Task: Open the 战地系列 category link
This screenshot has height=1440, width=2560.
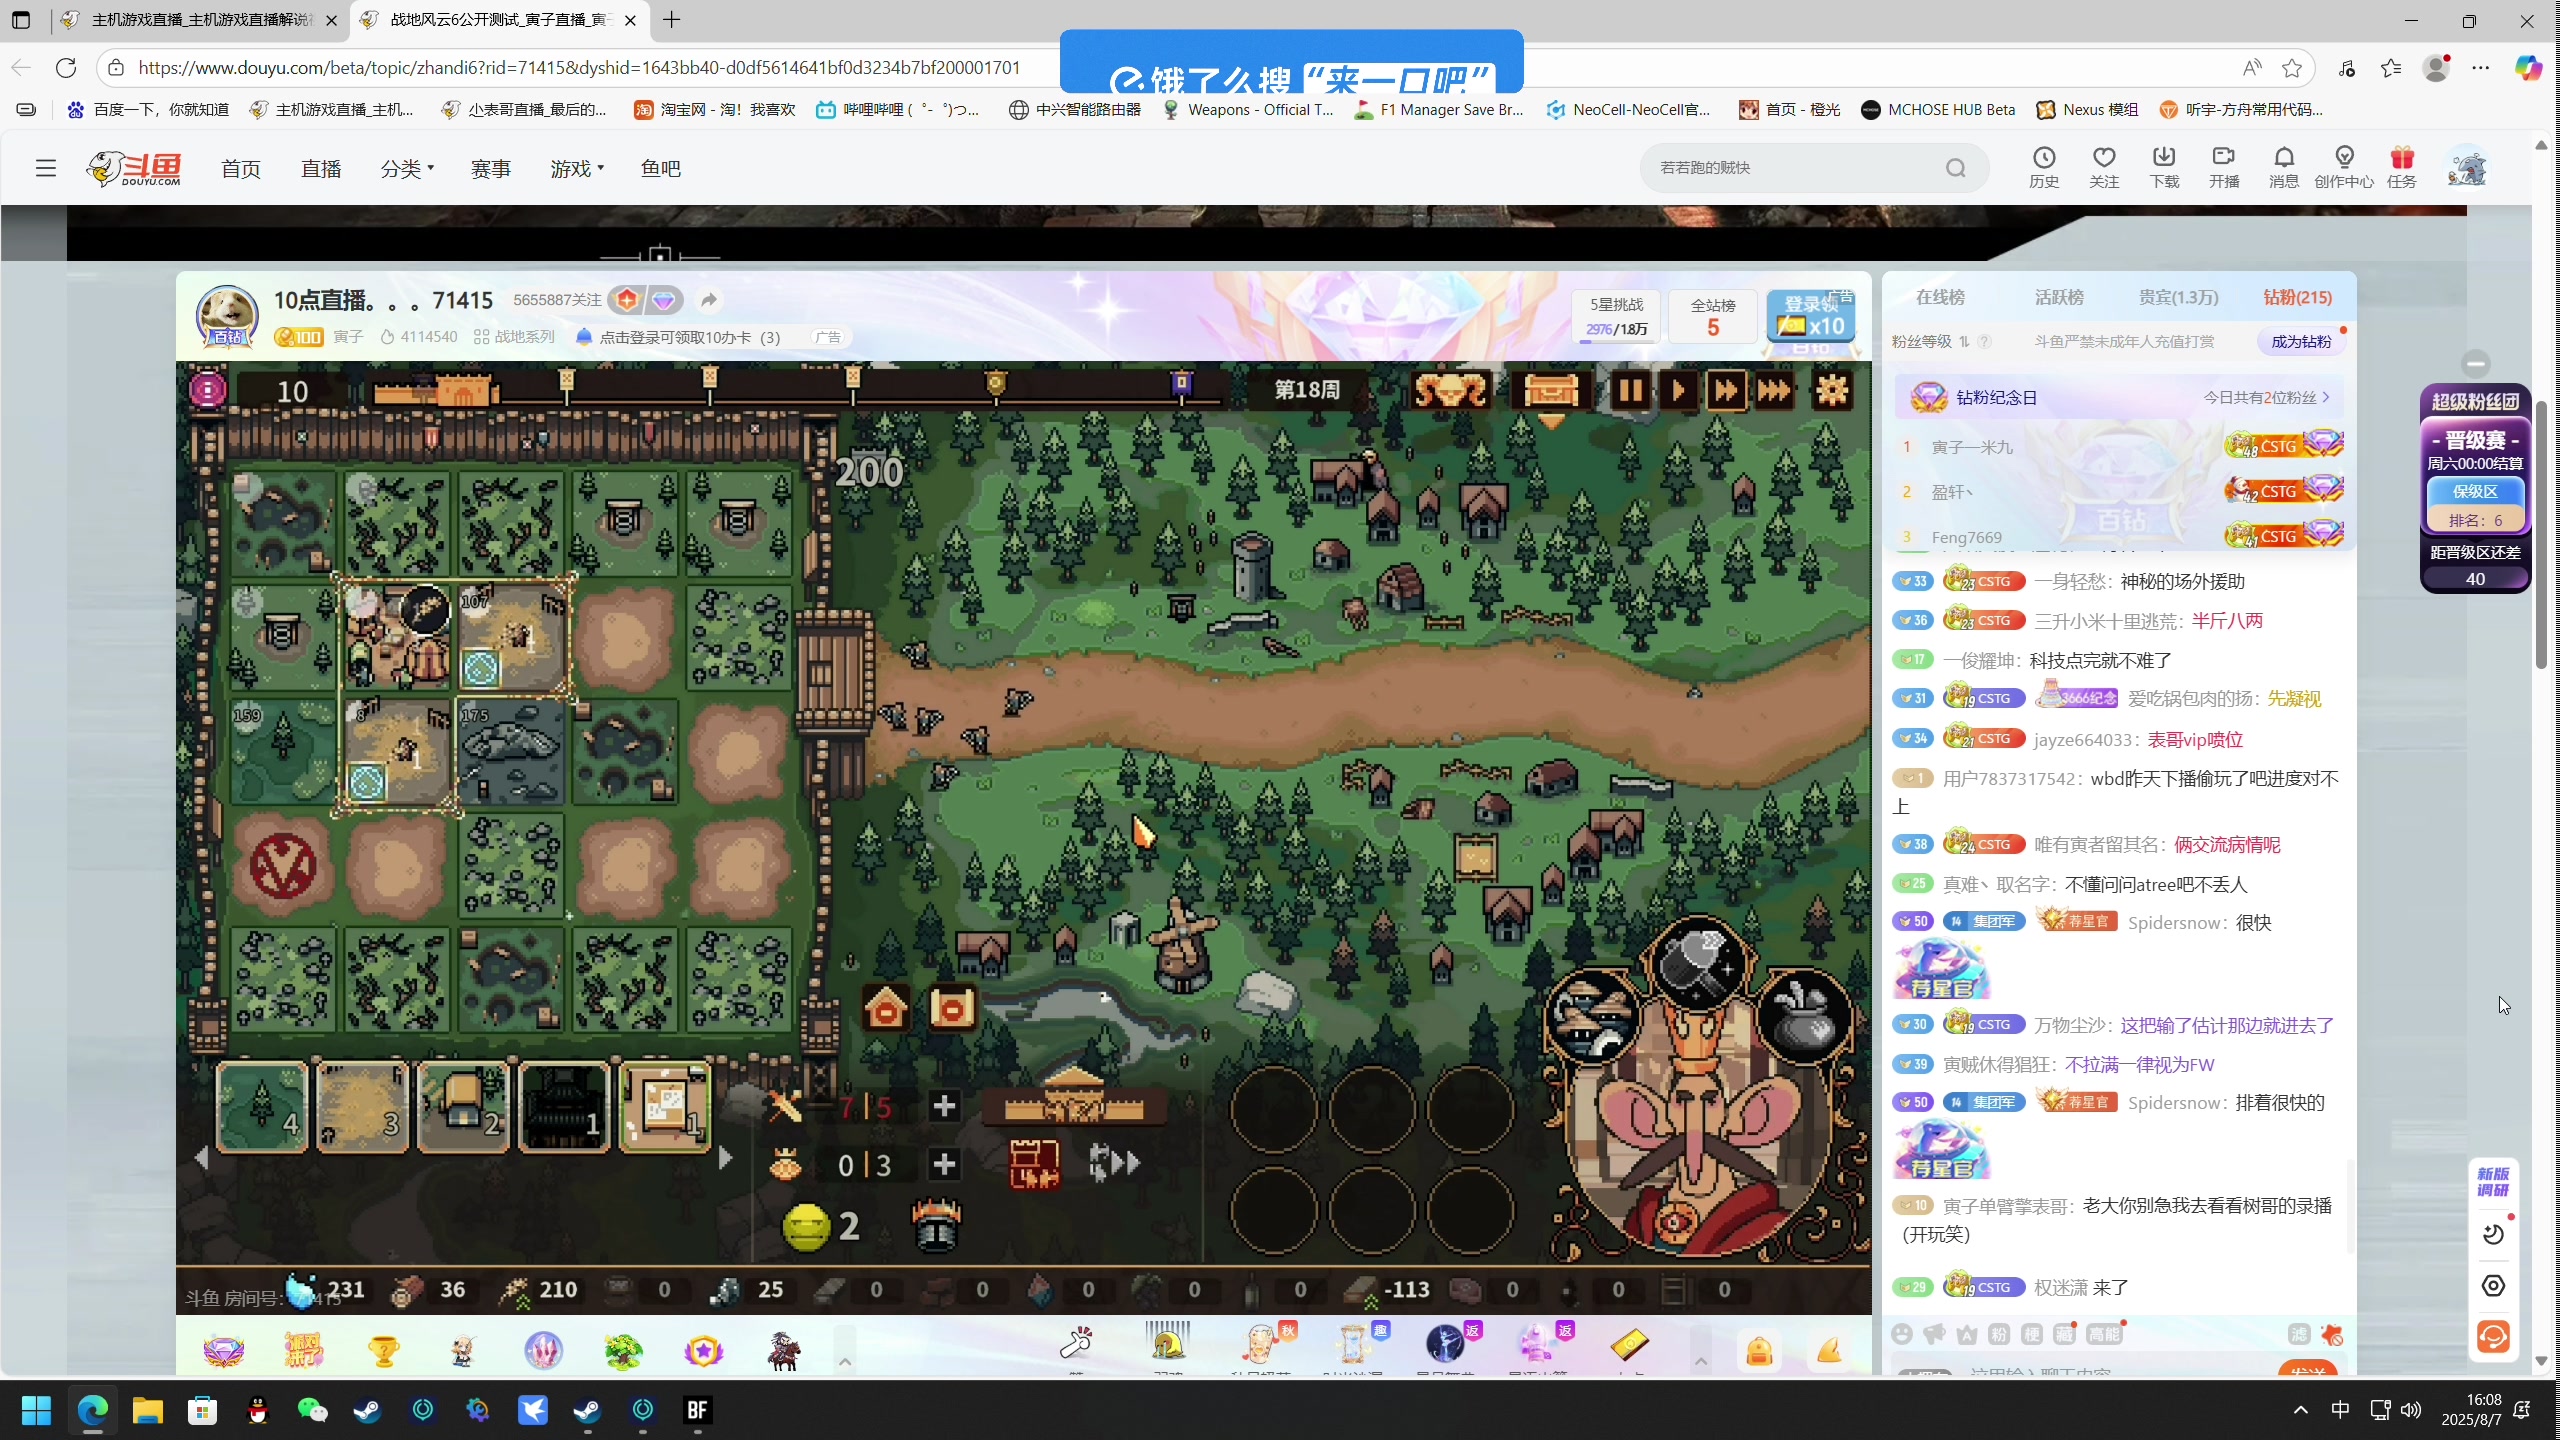Action: click(514, 337)
